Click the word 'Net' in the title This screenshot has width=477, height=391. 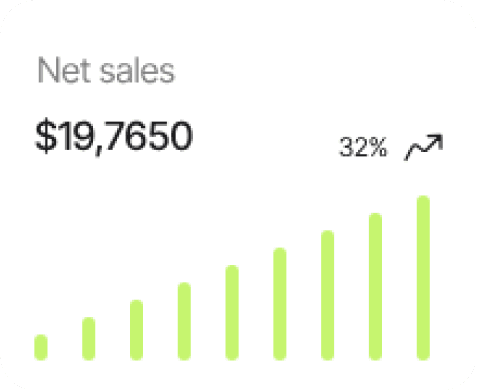coord(64,70)
